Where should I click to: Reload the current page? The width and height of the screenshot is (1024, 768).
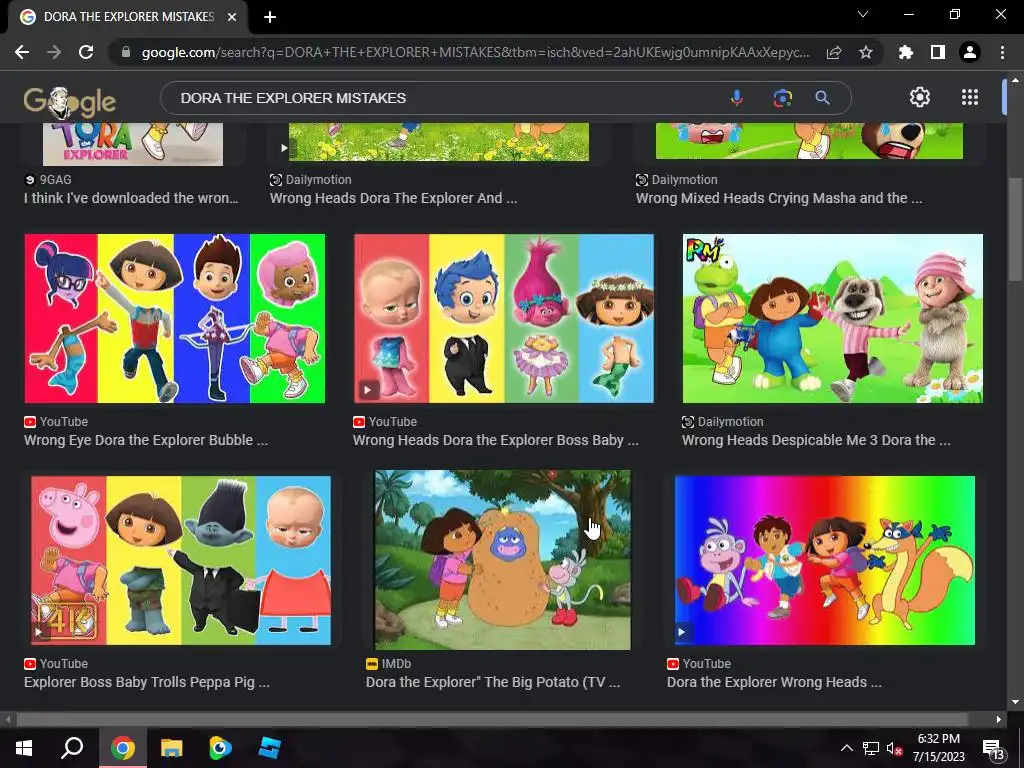point(86,52)
